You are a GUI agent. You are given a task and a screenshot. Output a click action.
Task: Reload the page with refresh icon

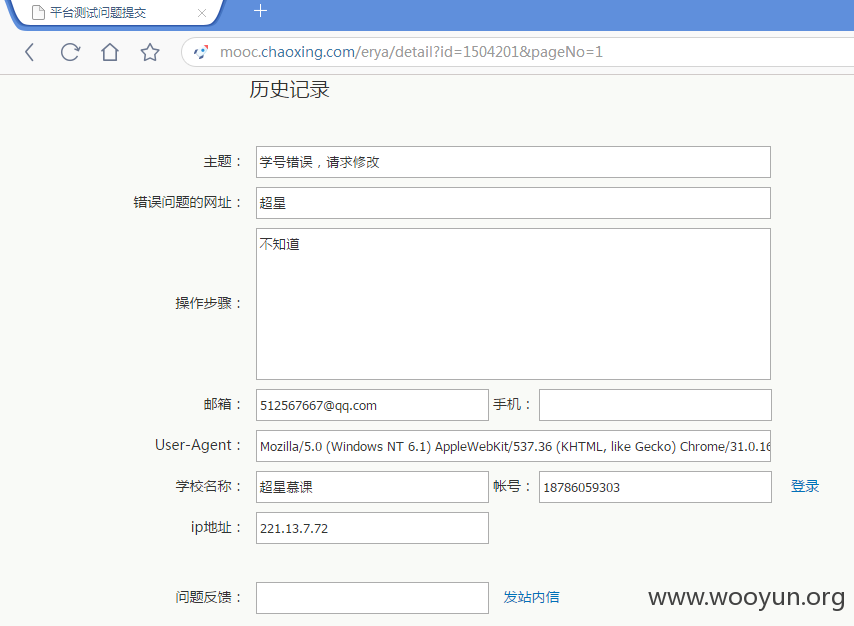(70, 52)
